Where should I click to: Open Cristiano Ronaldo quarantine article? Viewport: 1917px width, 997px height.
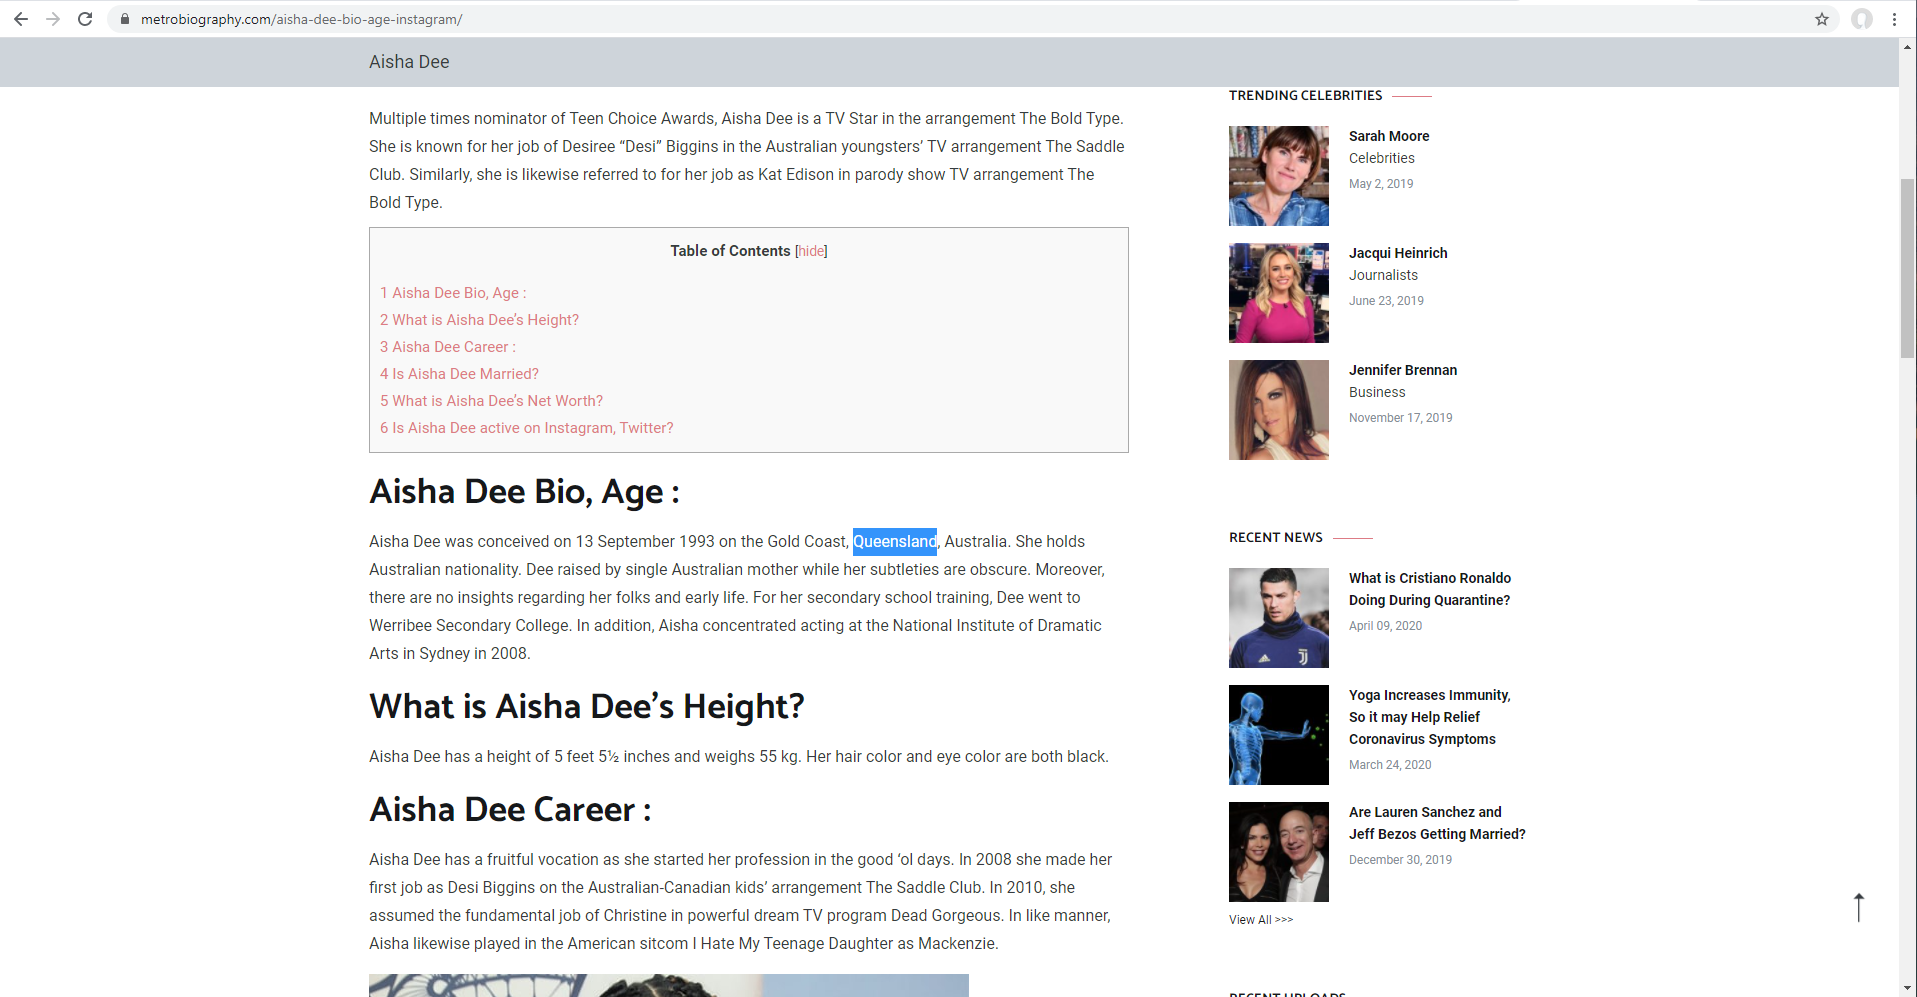pos(1429,589)
